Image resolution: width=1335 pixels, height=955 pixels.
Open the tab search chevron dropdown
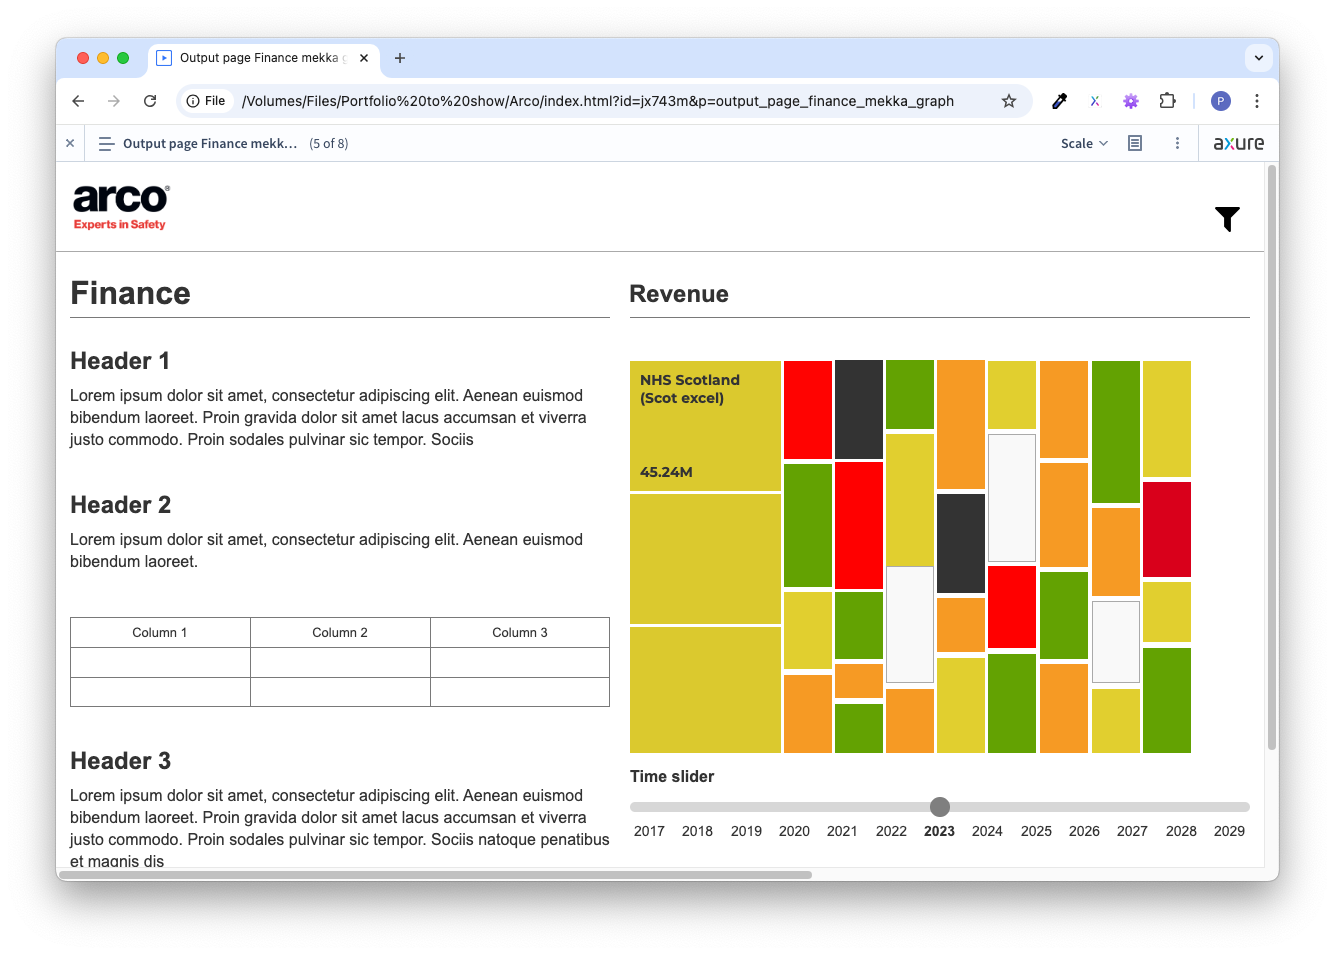pyautogui.click(x=1259, y=58)
